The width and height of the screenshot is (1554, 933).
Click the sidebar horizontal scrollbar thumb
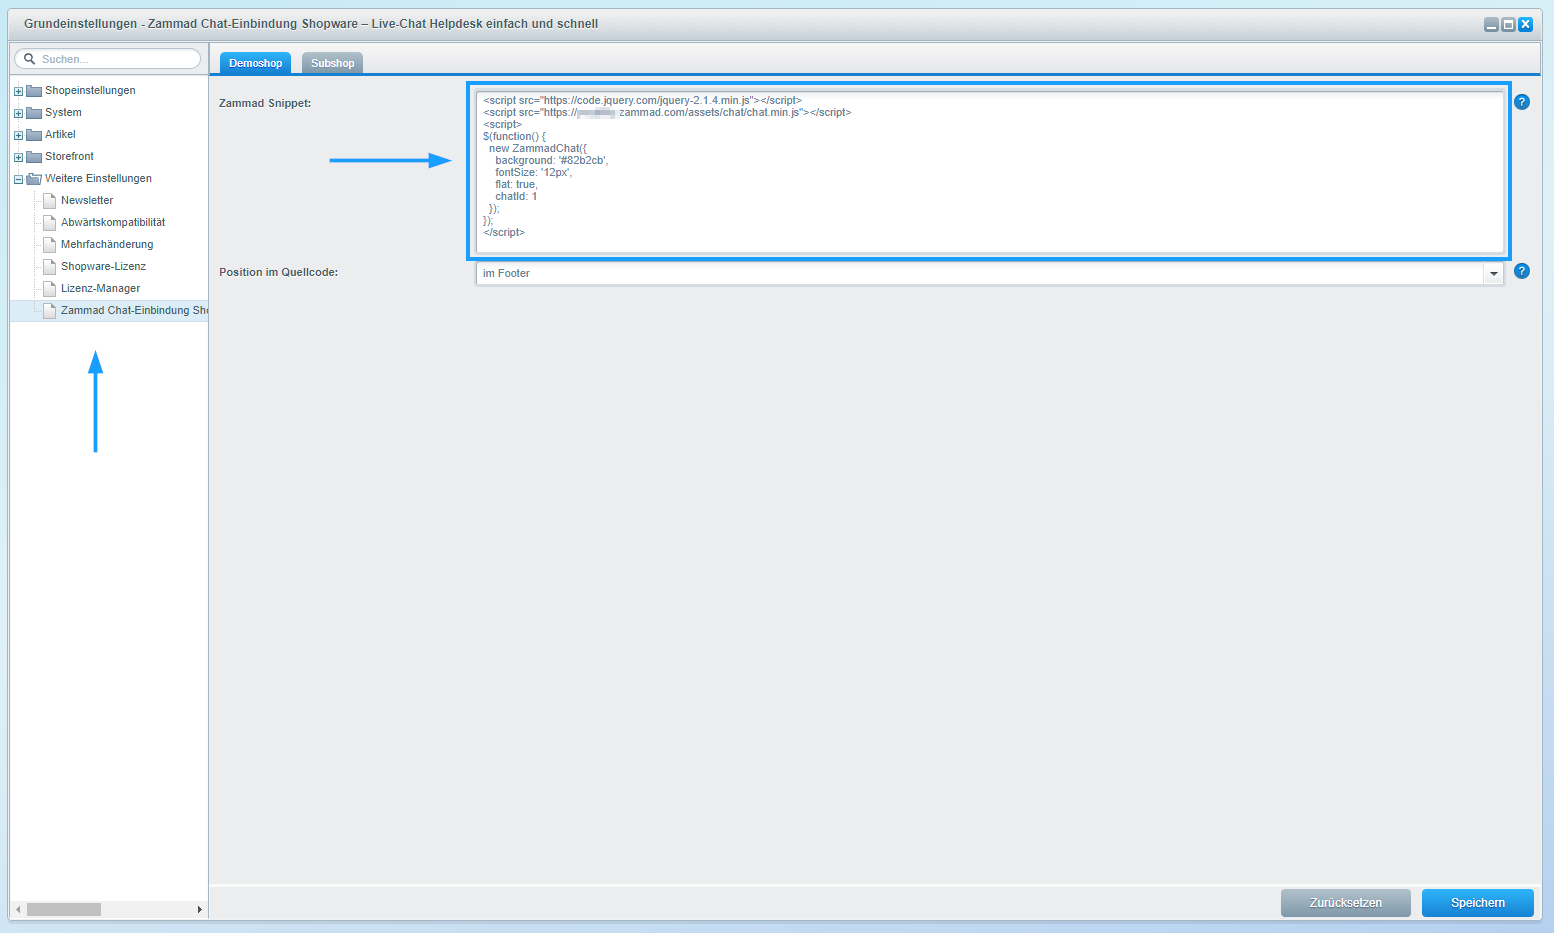point(64,909)
